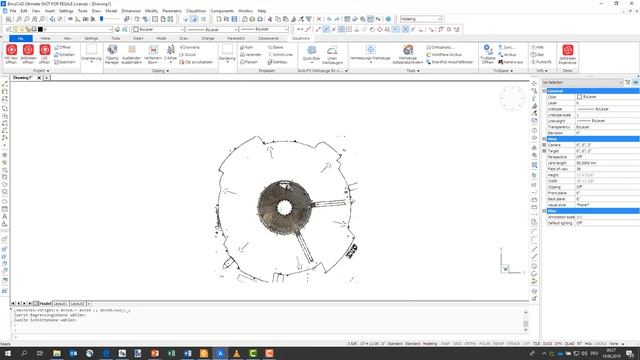Click the Z-Achse tool icon

tap(171, 50)
